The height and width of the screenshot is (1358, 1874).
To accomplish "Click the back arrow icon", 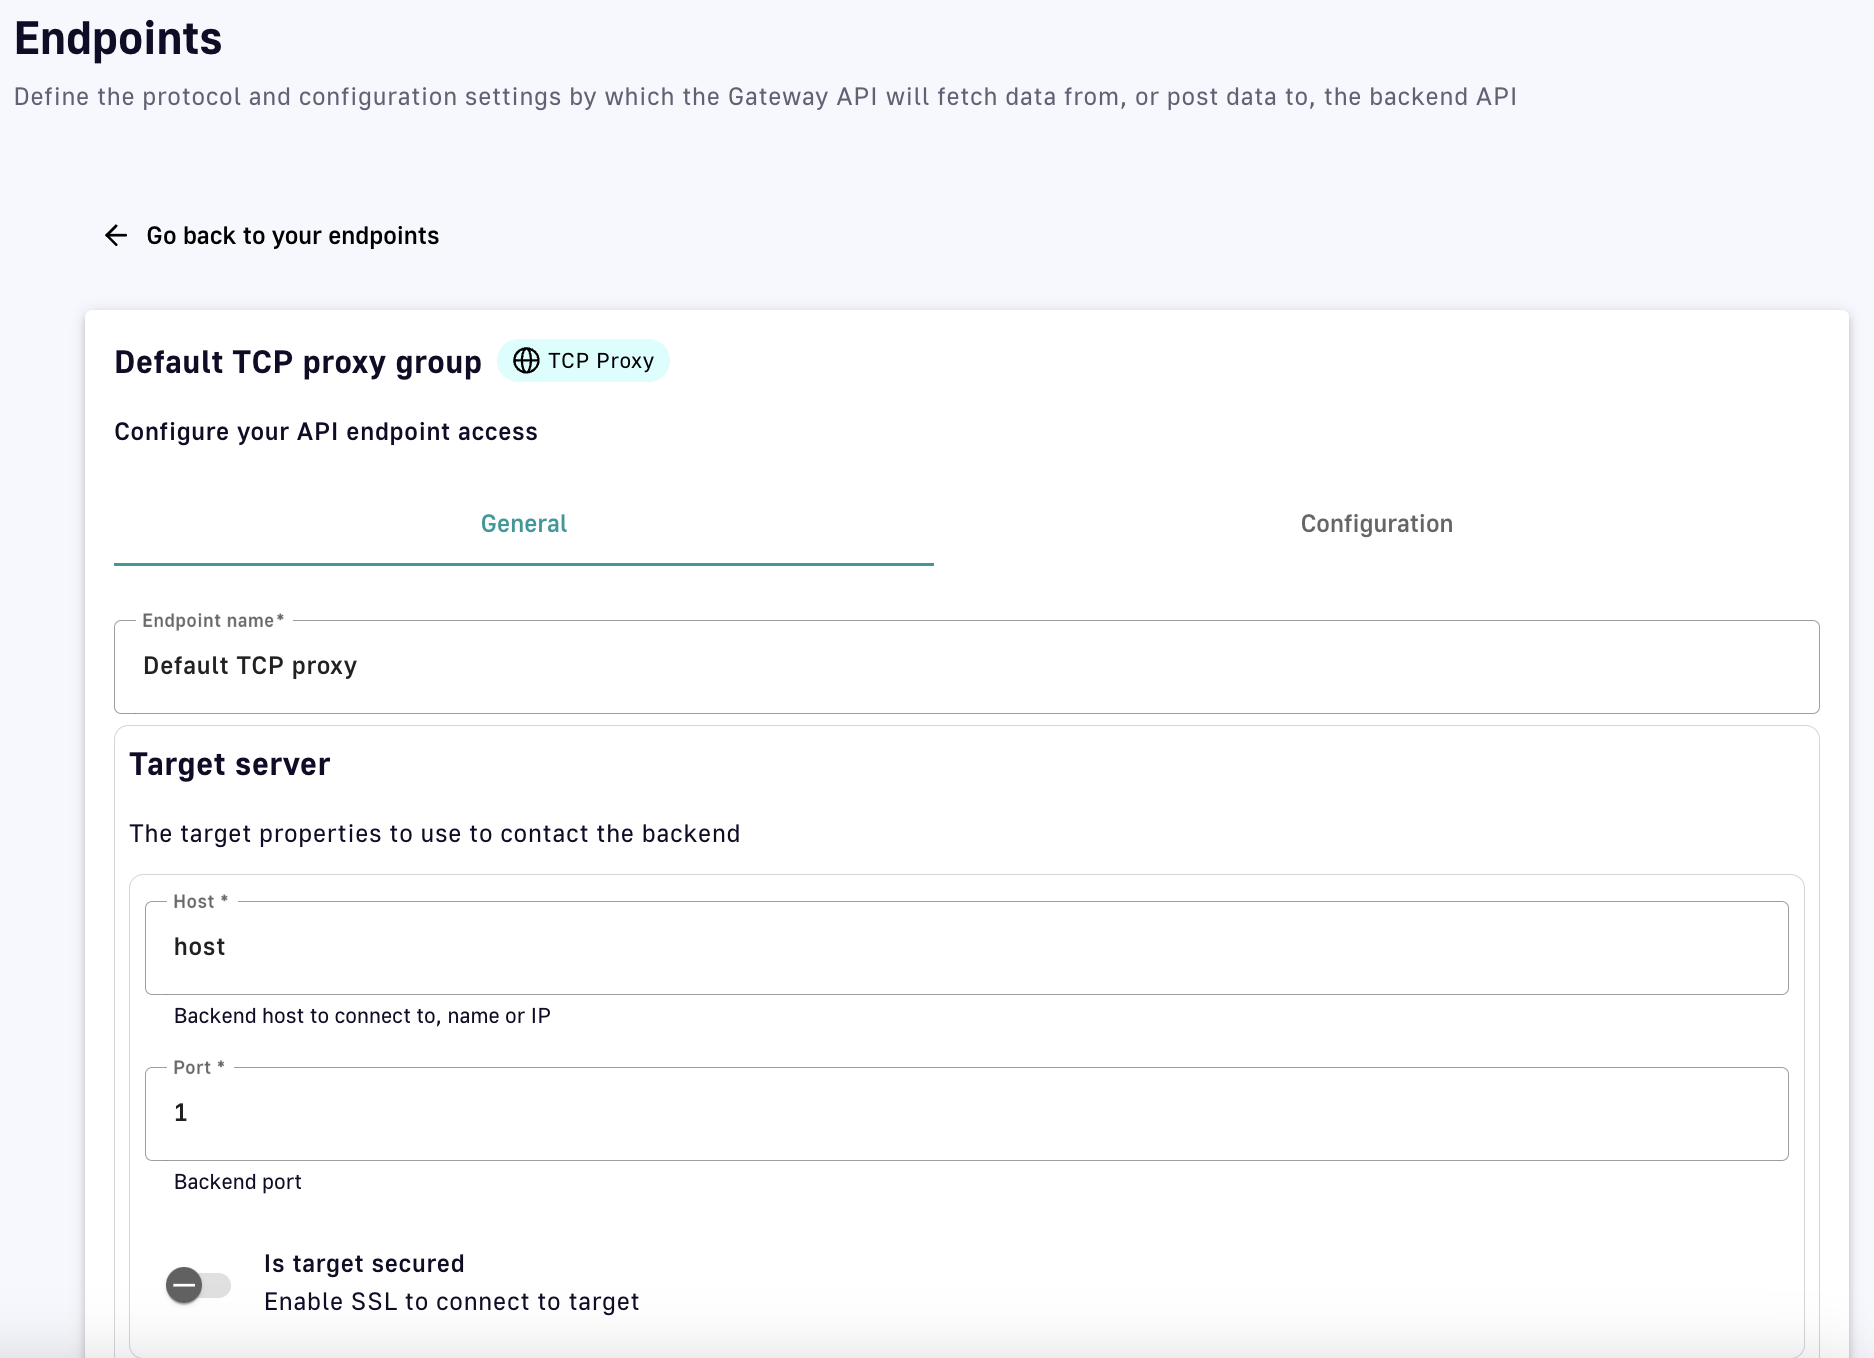I will pos(116,235).
